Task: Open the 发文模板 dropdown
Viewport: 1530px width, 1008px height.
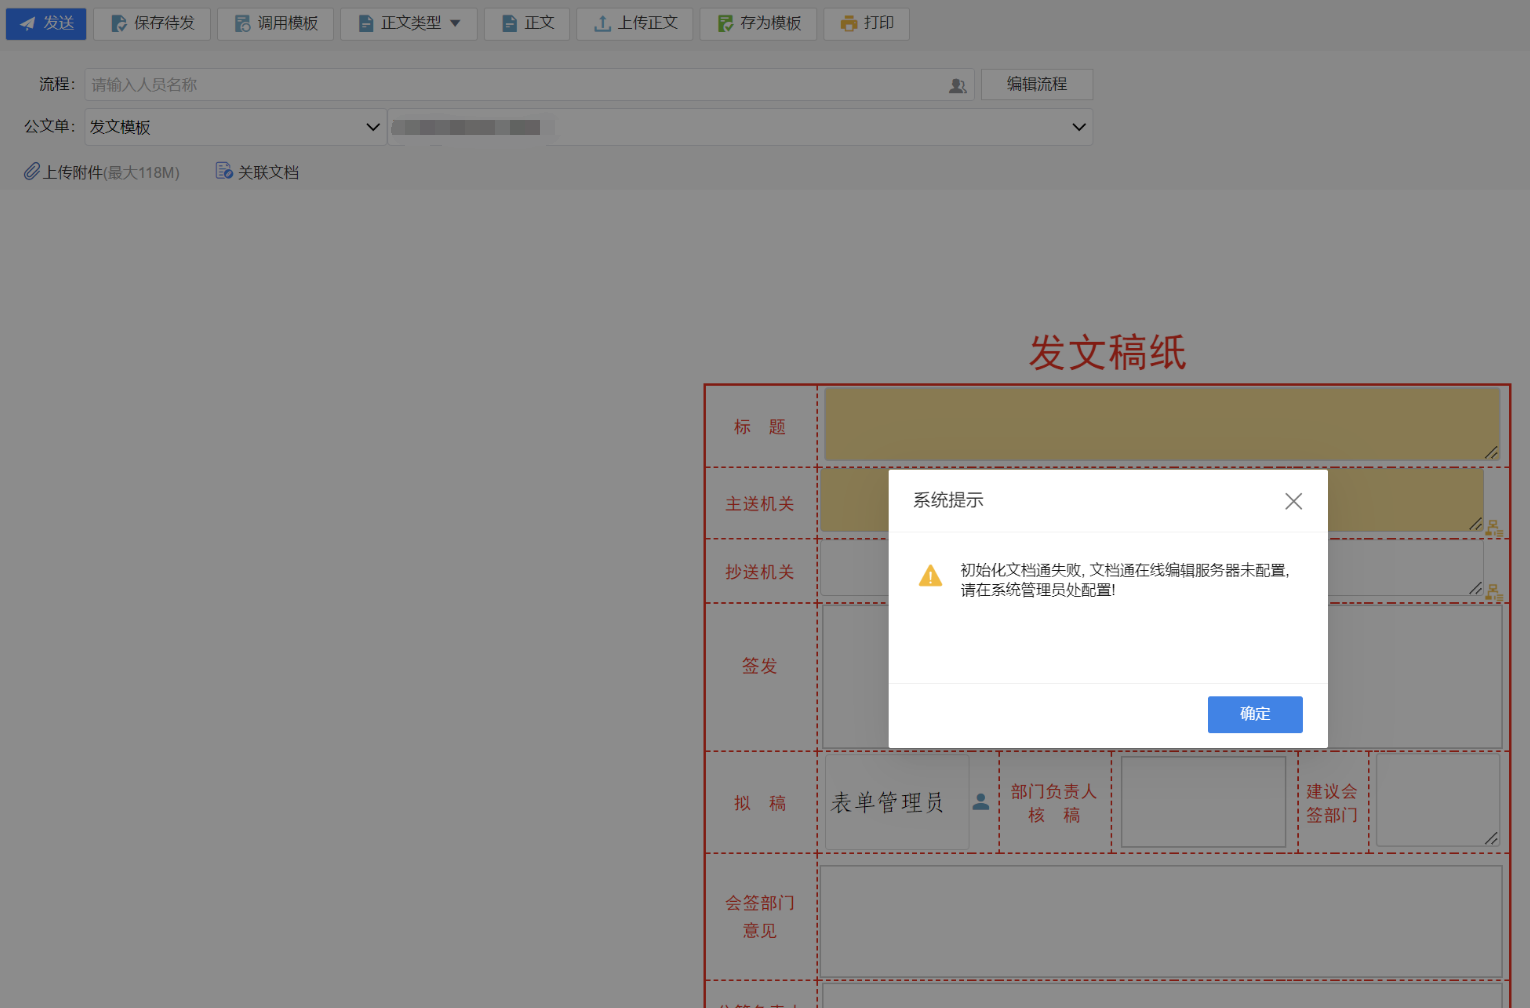Action: 235,127
